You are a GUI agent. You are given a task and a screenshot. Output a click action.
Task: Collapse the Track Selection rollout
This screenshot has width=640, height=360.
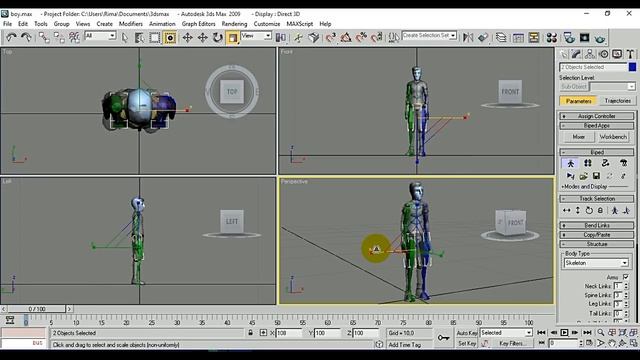(x=596, y=199)
